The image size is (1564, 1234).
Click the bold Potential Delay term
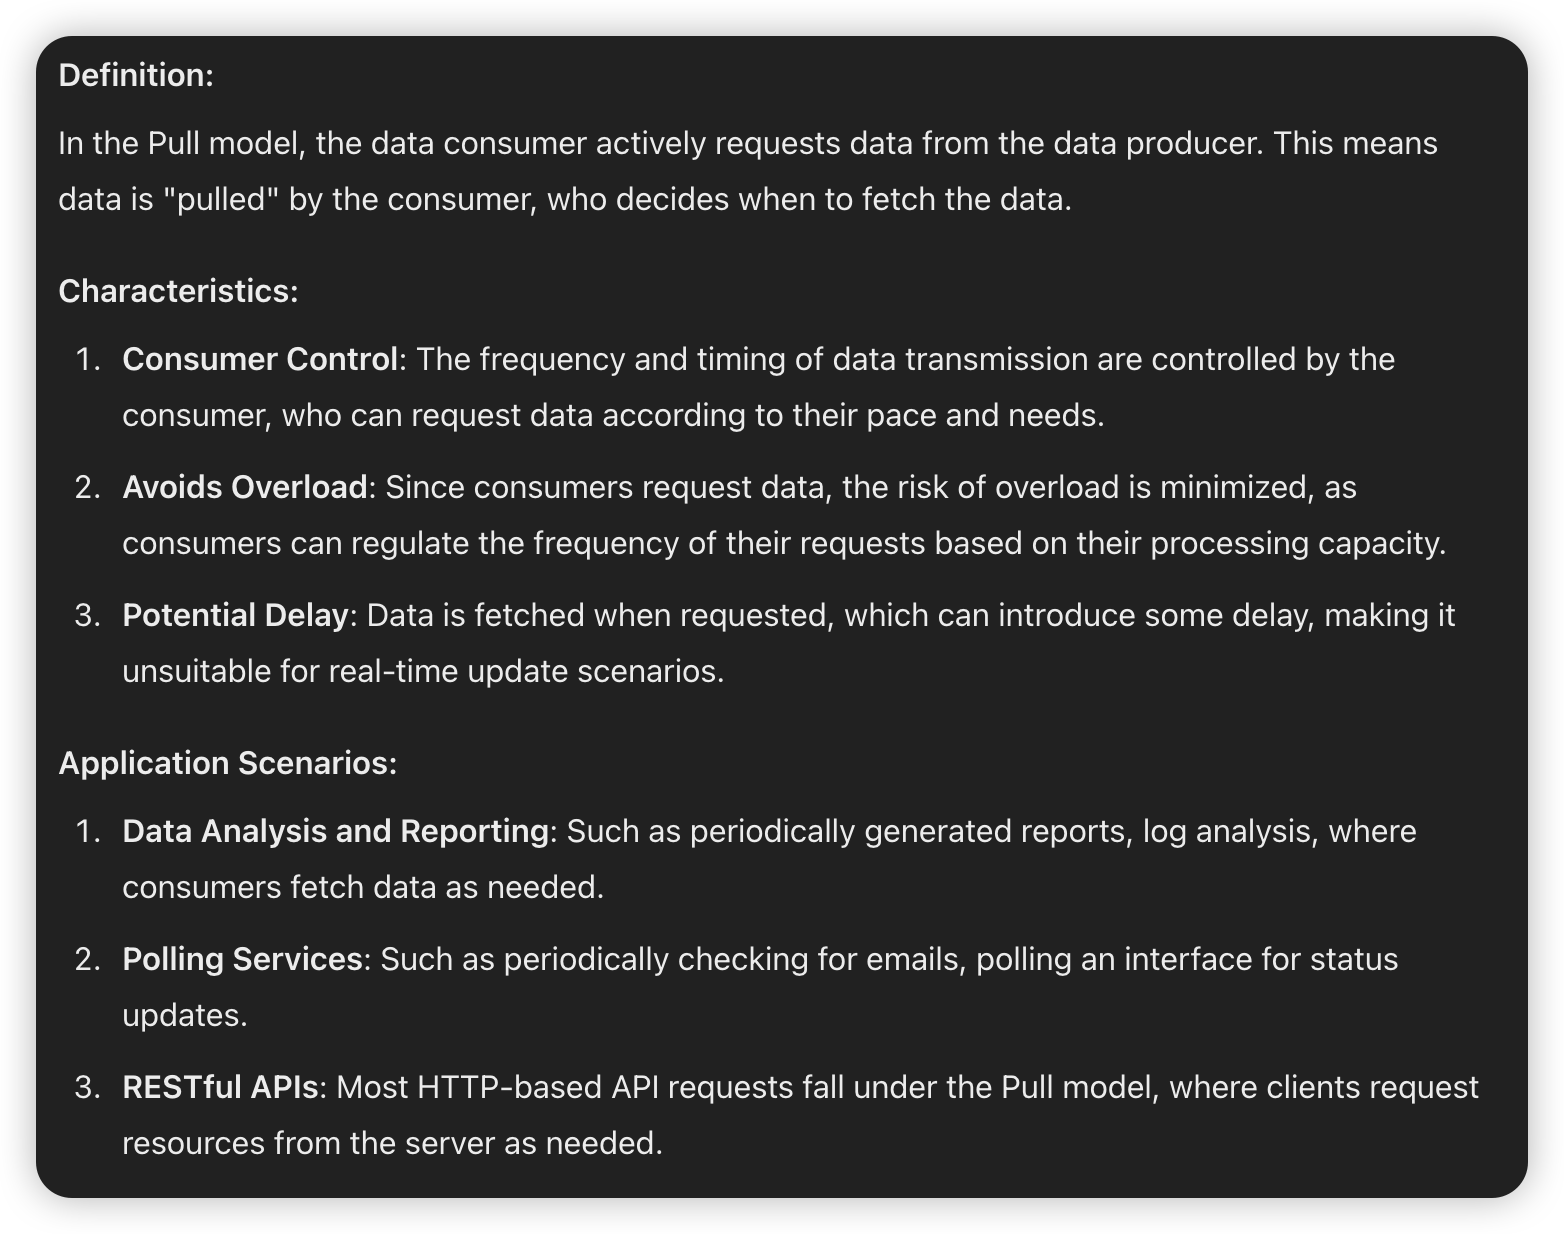coord(235,615)
